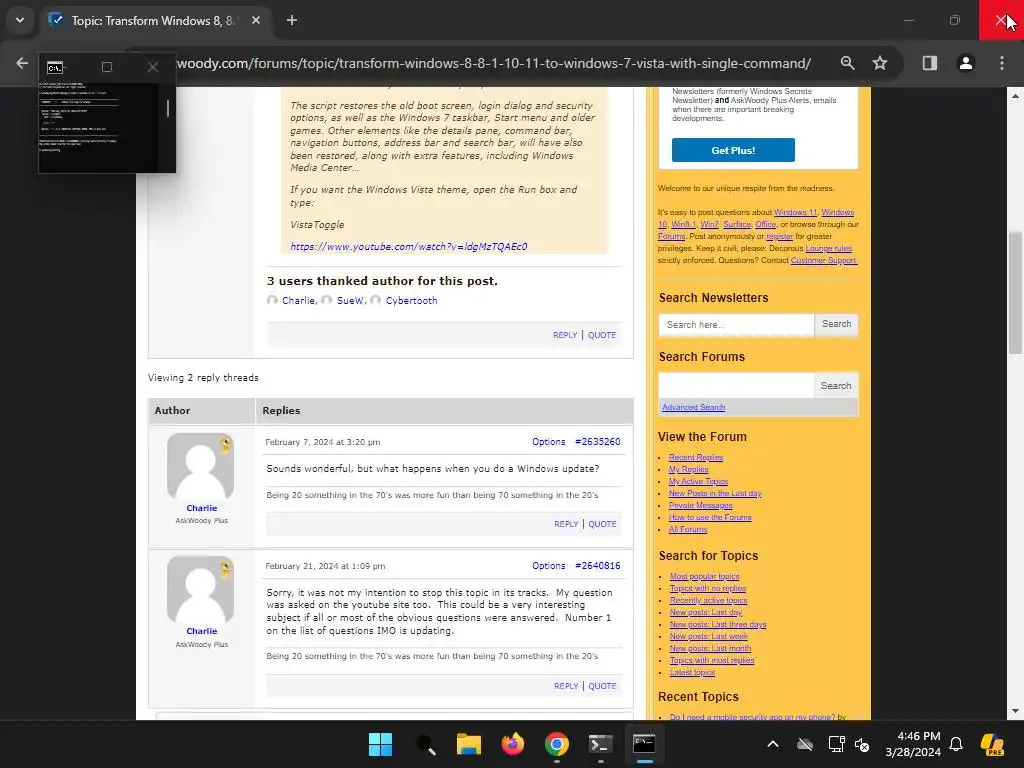Screen dimensions: 1024x768
Task: Click Reply on the February 7 post
Action: 566,524
